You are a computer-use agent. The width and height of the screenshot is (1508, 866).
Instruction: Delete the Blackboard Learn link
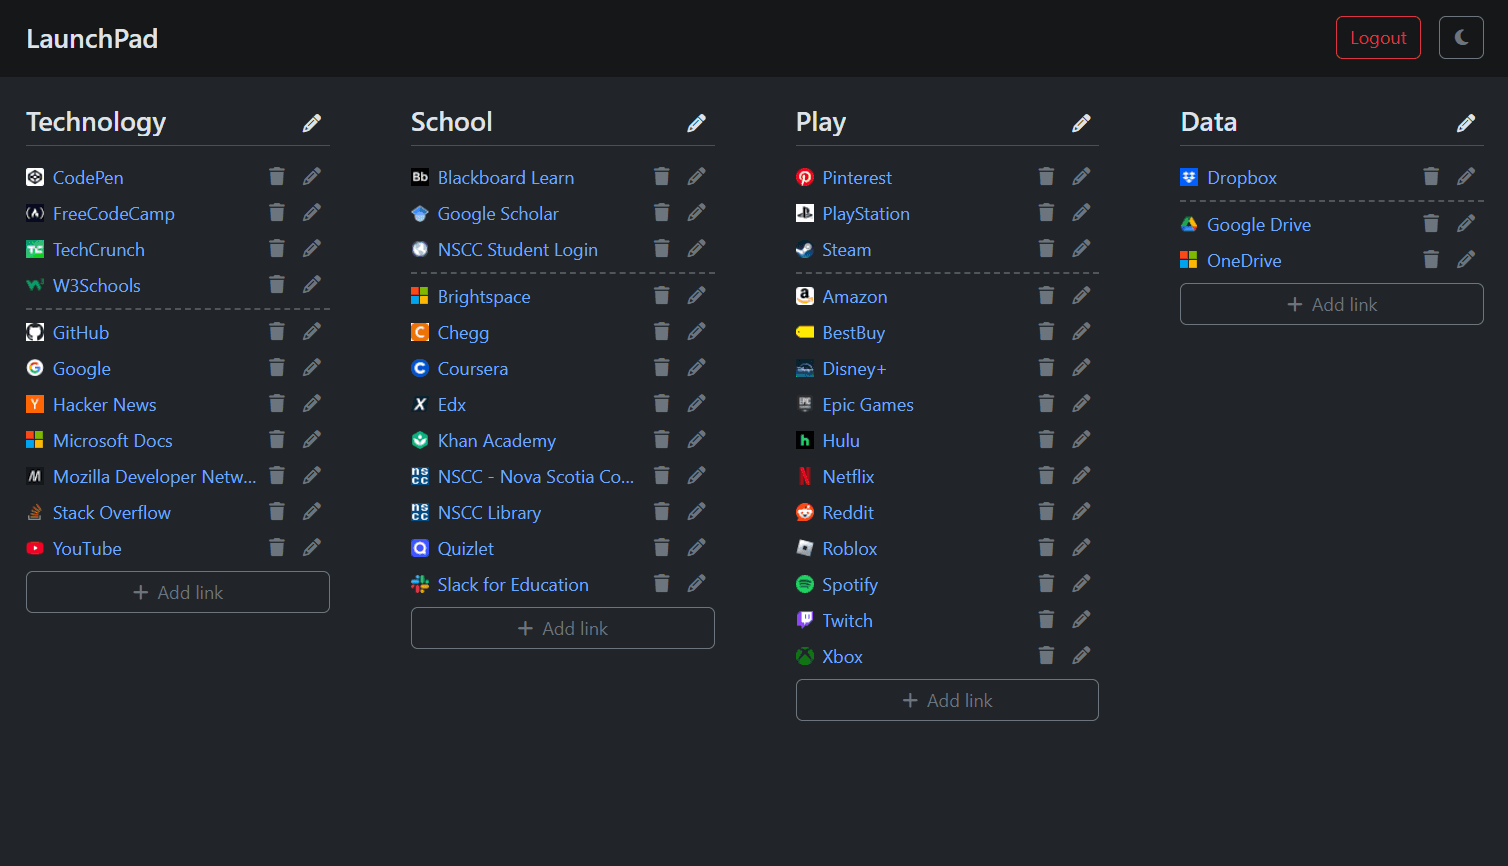click(x=662, y=176)
